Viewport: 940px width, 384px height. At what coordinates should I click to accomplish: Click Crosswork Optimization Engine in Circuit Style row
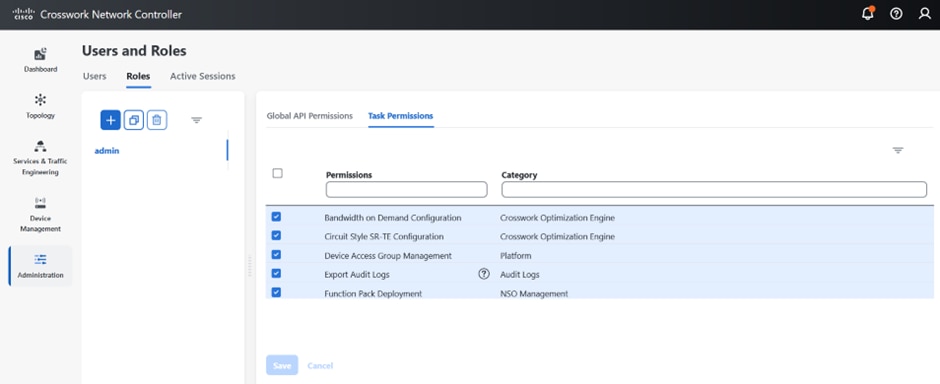[558, 237]
